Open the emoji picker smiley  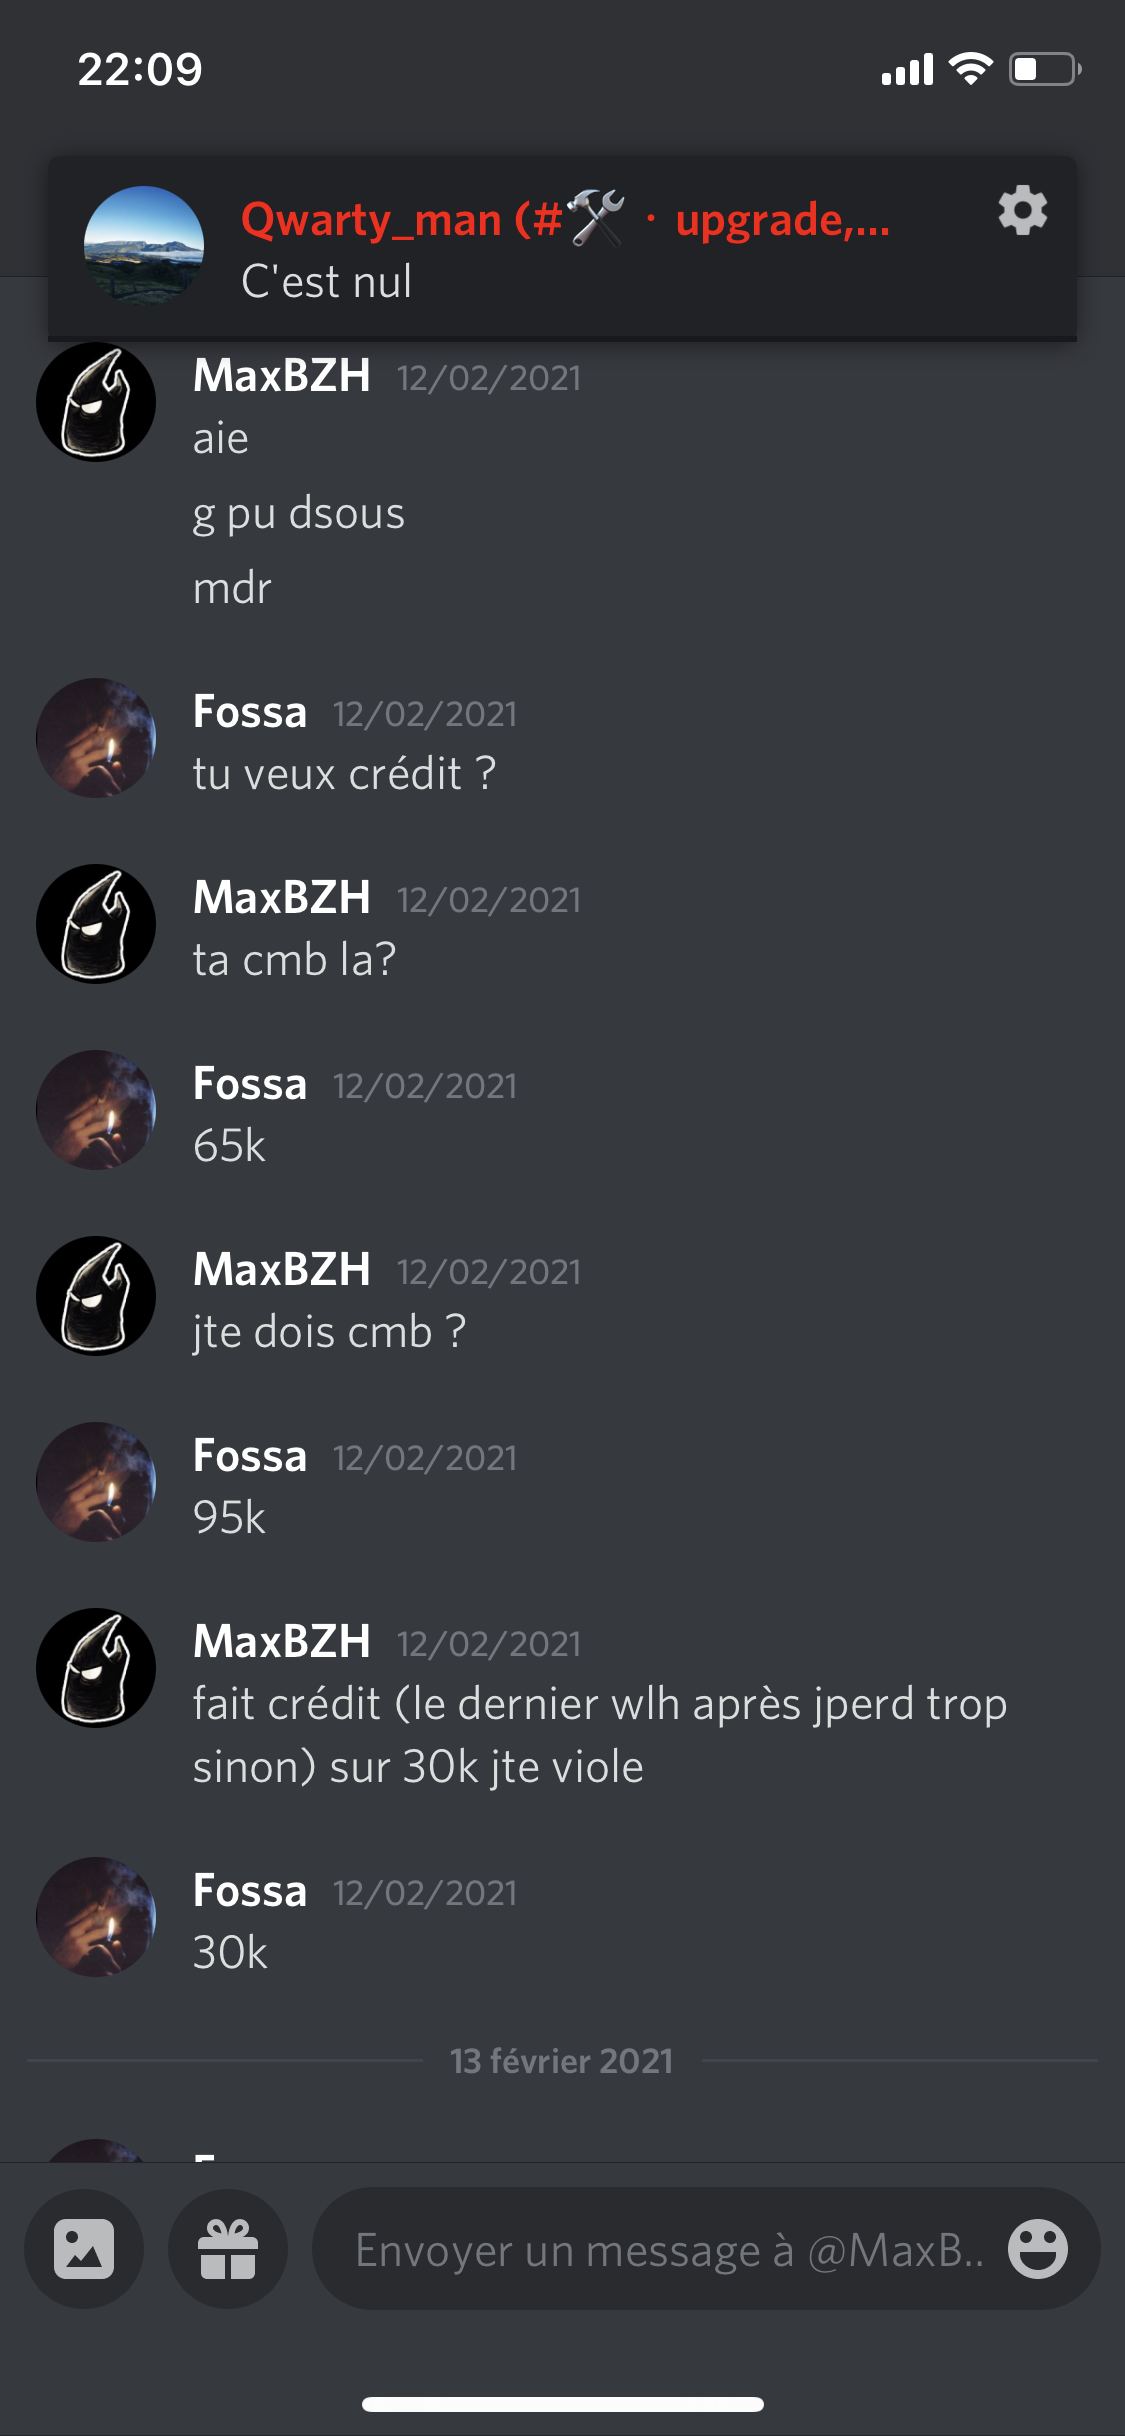[x=1037, y=2249]
